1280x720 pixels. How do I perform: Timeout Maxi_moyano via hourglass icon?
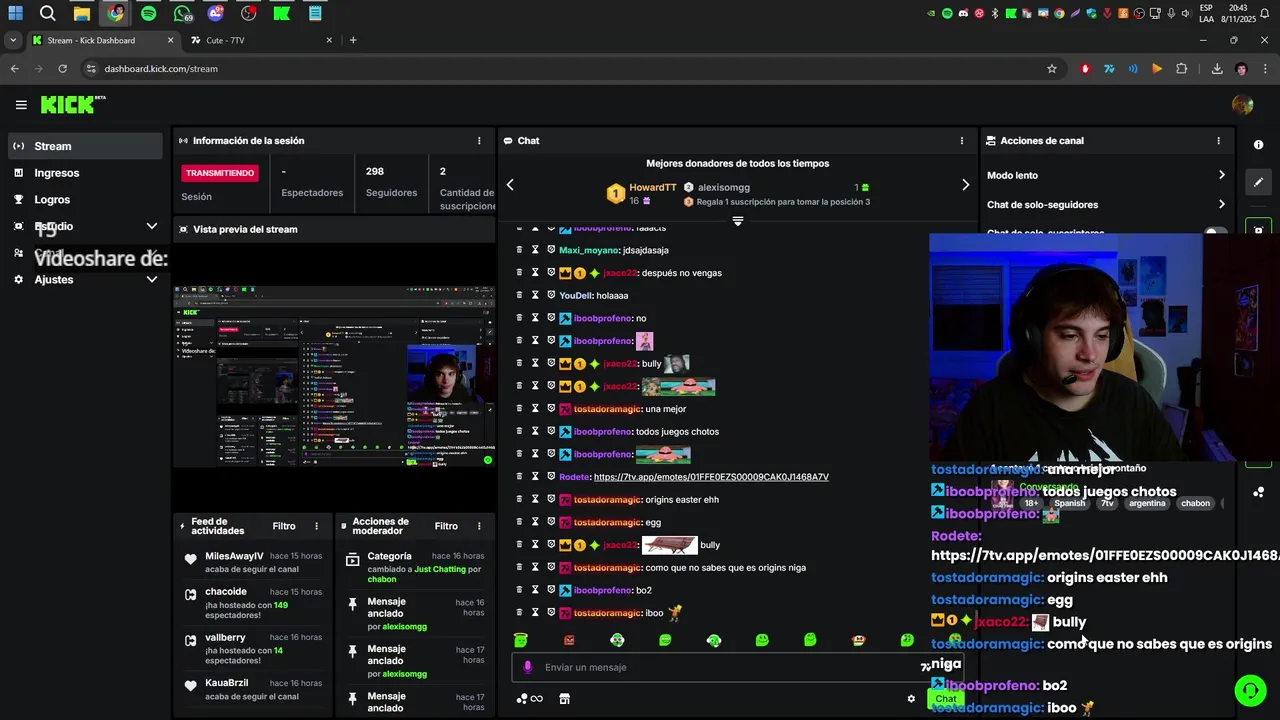(x=535, y=250)
